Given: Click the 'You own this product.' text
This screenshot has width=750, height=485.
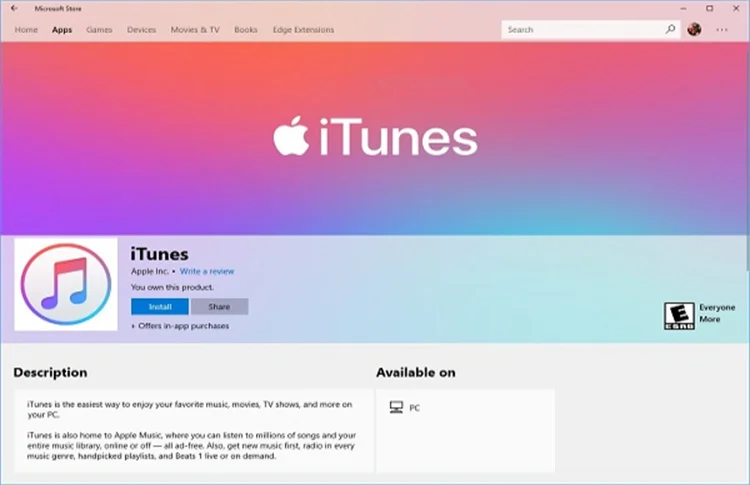Looking at the screenshot, I should pyautogui.click(x=172, y=287).
